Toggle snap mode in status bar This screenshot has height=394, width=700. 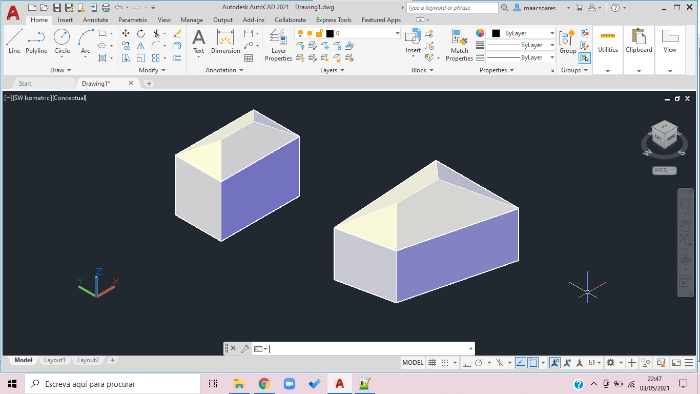[445, 363]
